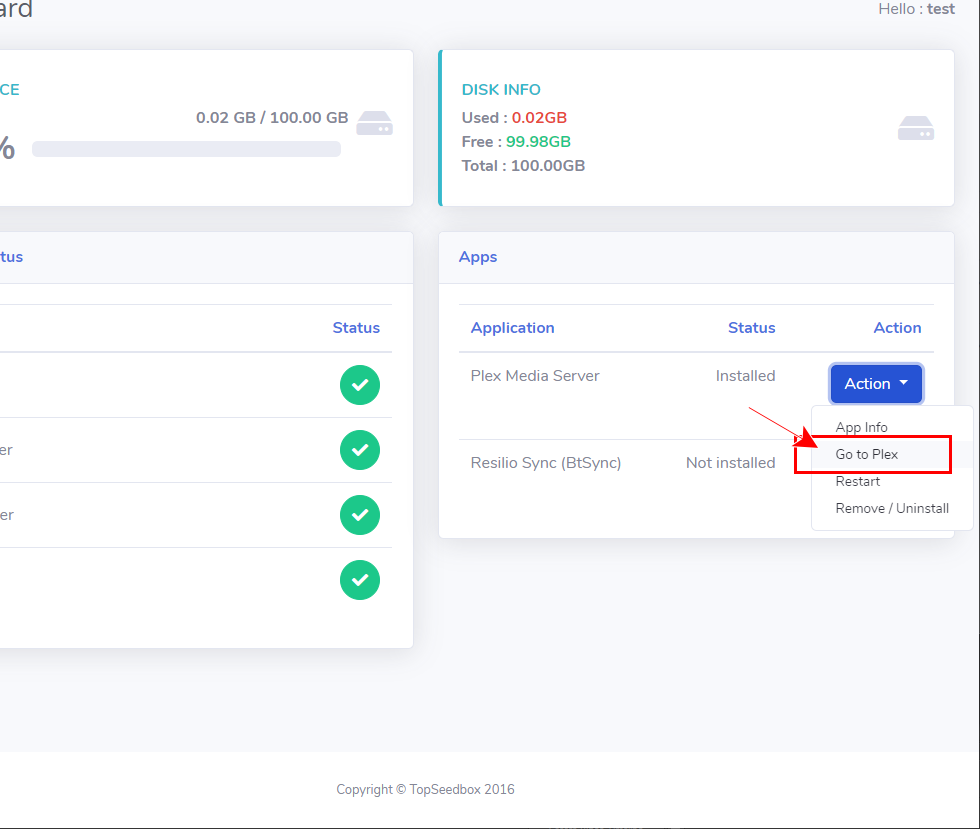The width and height of the screenshot is (980, 829).
Task: Click the disk usage progress bar
Action: [186, 149]
